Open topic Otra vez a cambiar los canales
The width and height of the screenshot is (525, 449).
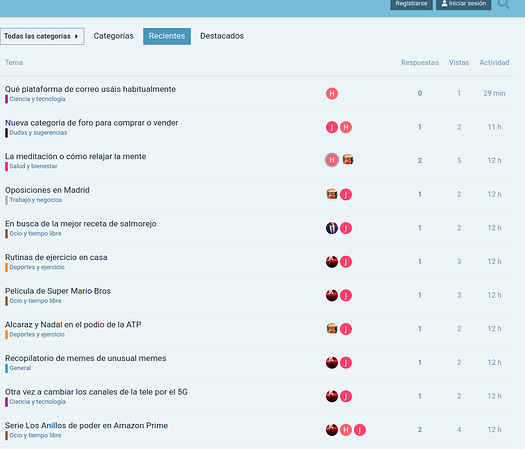click(x=96, y=392)
